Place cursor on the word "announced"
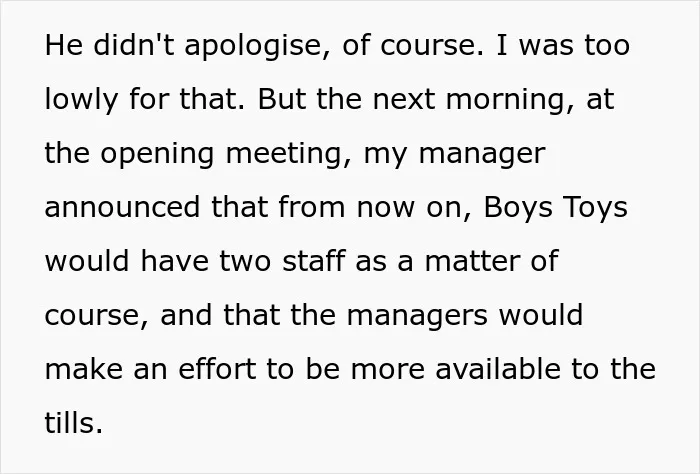 click(x=122, y=208)
